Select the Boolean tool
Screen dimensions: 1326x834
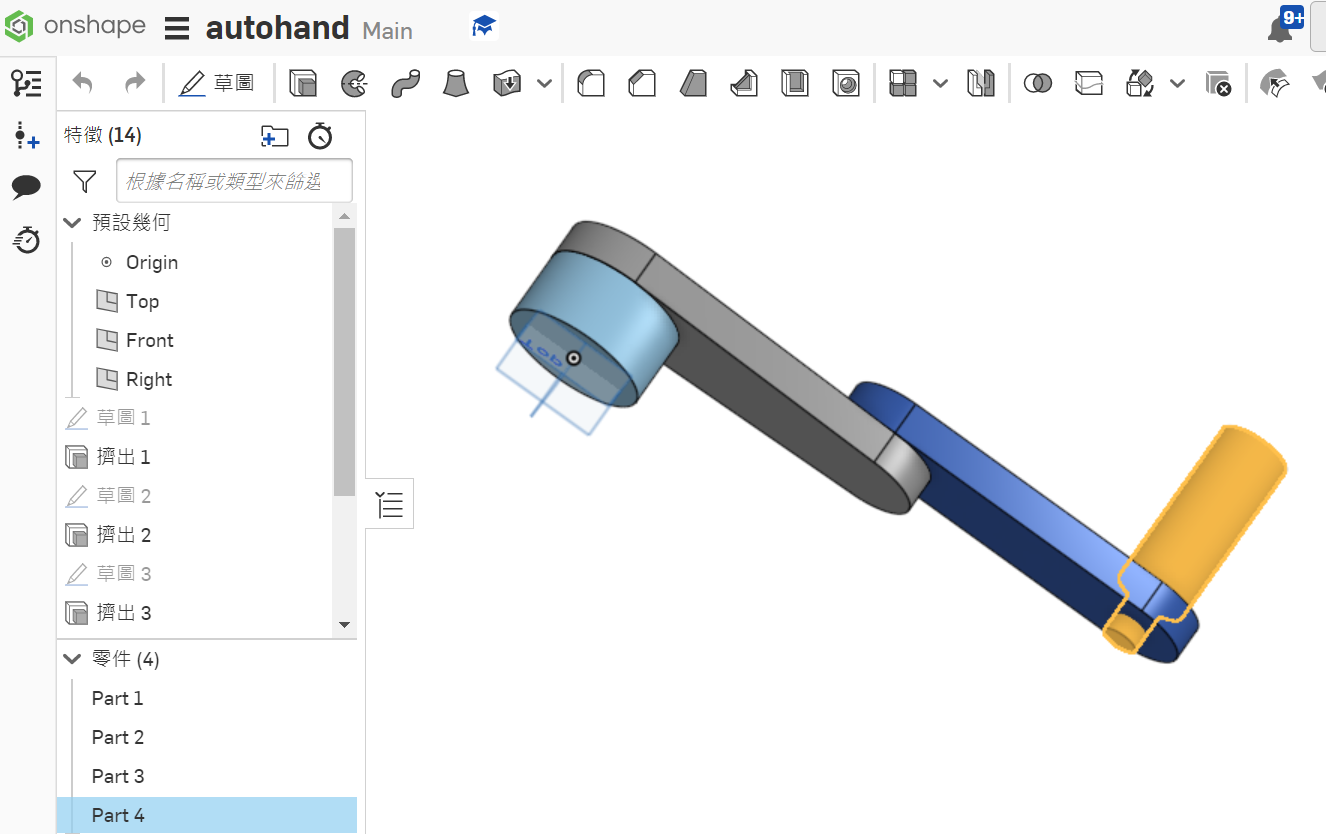1038,83
